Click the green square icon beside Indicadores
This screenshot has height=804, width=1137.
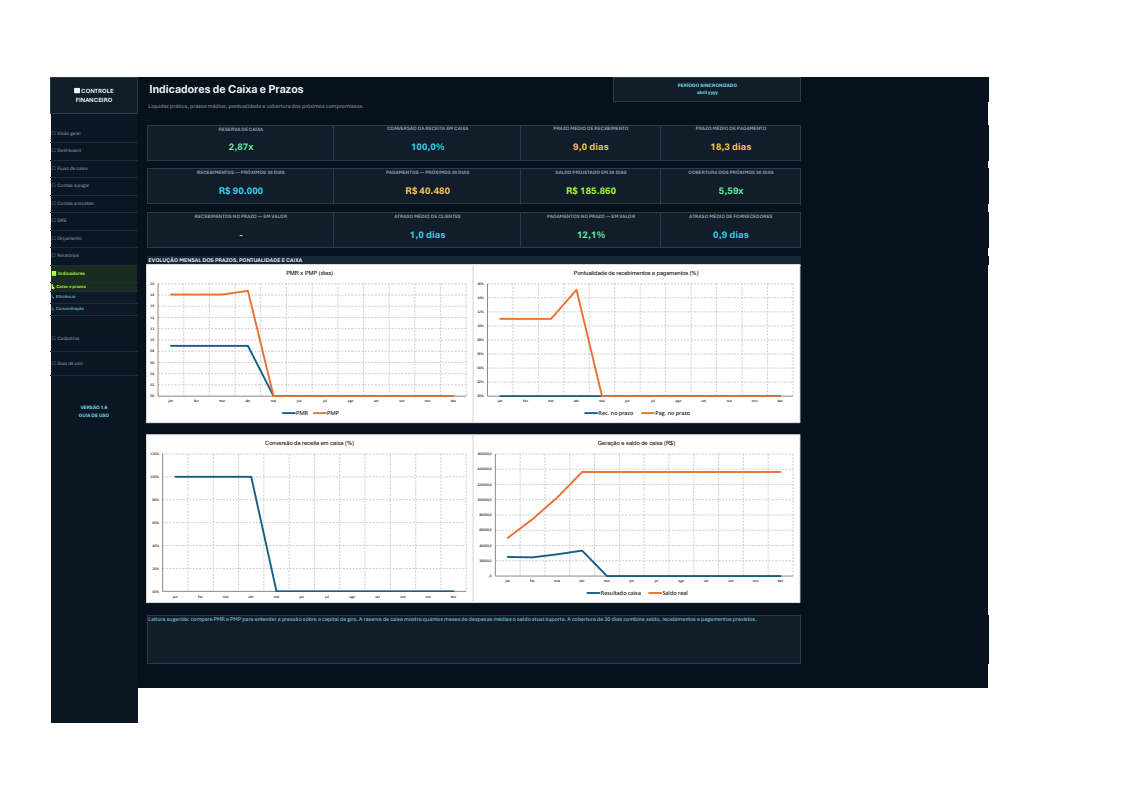(54, 274)
